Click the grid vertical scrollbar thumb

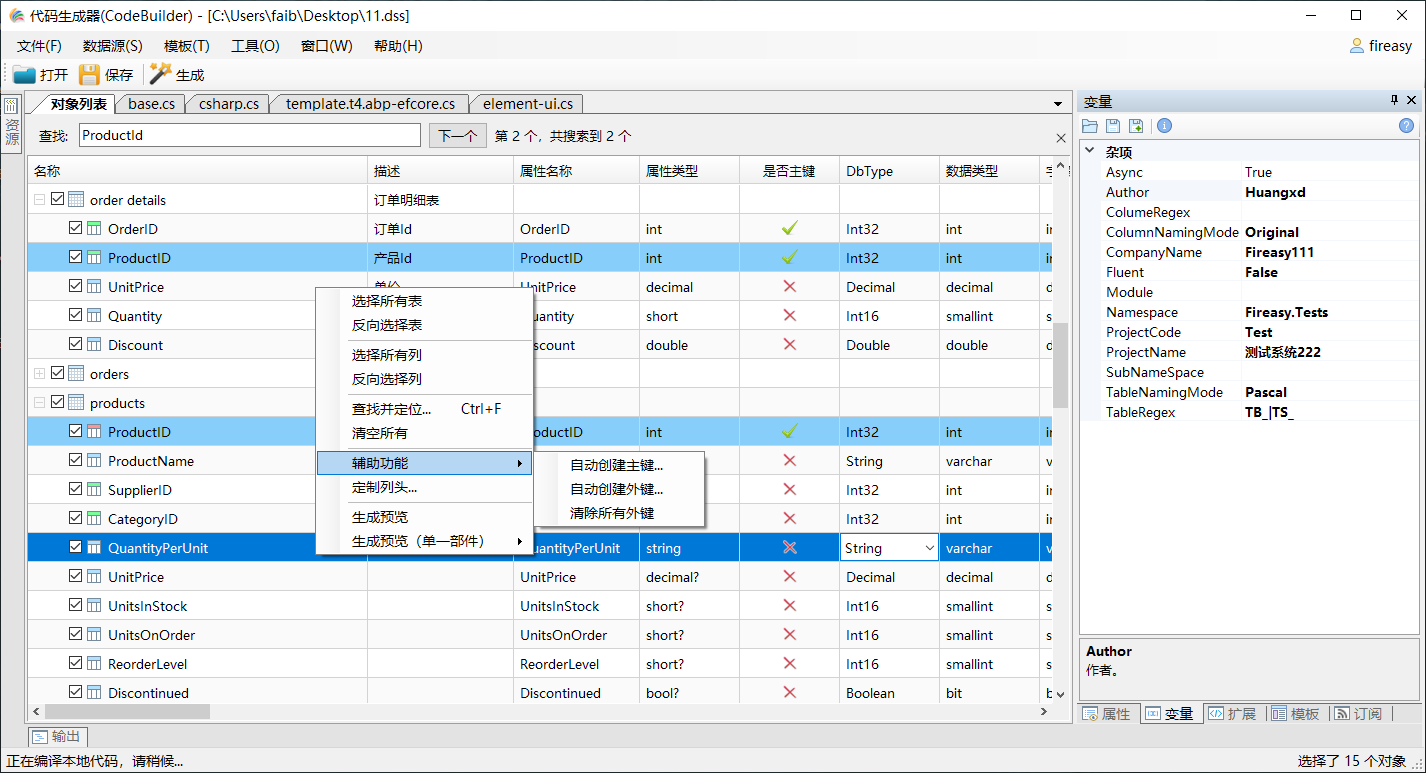point(1060,364)
